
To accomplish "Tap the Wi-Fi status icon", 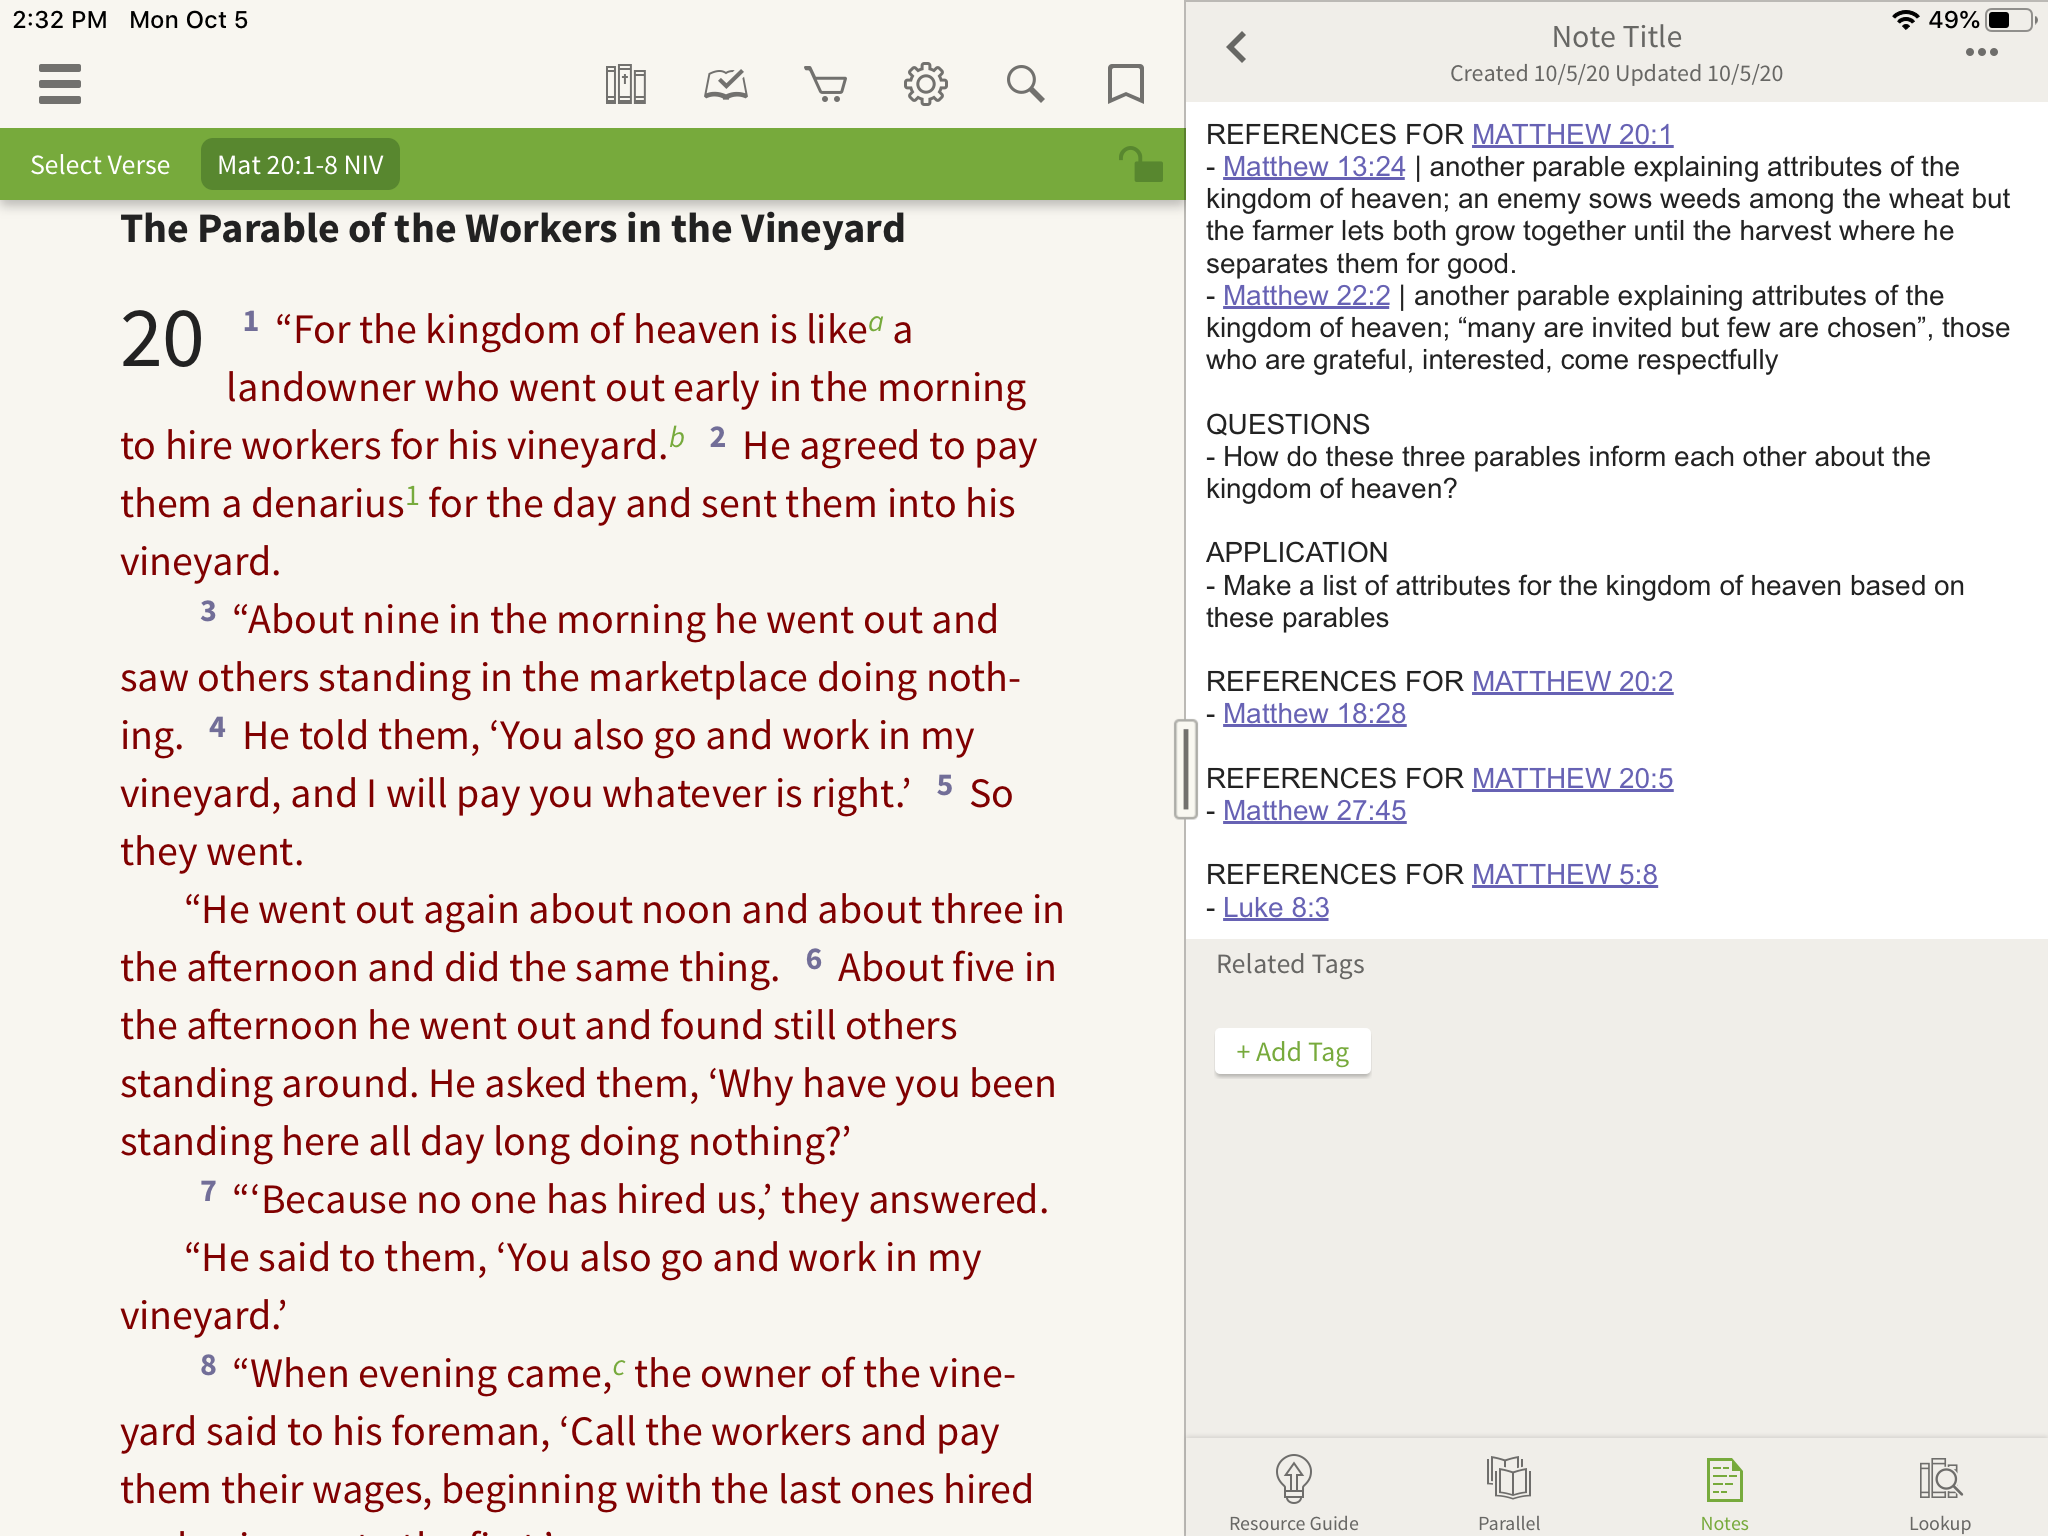I will click(1906, 20).
